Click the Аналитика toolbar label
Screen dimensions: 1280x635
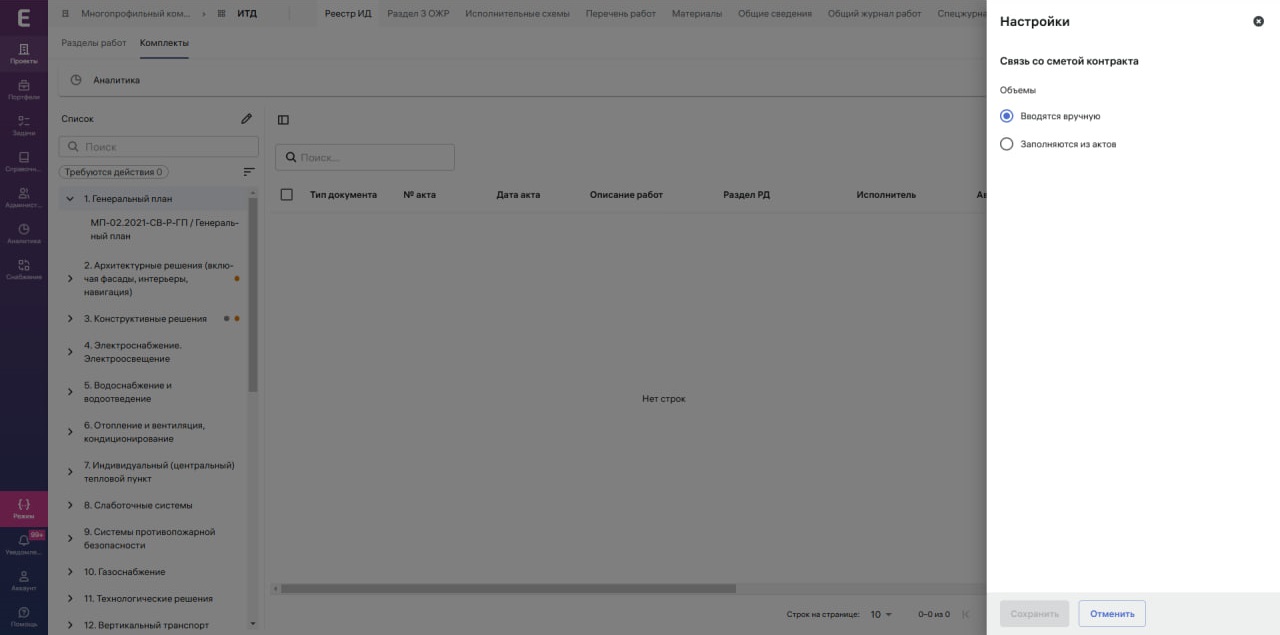click(117, 80)
